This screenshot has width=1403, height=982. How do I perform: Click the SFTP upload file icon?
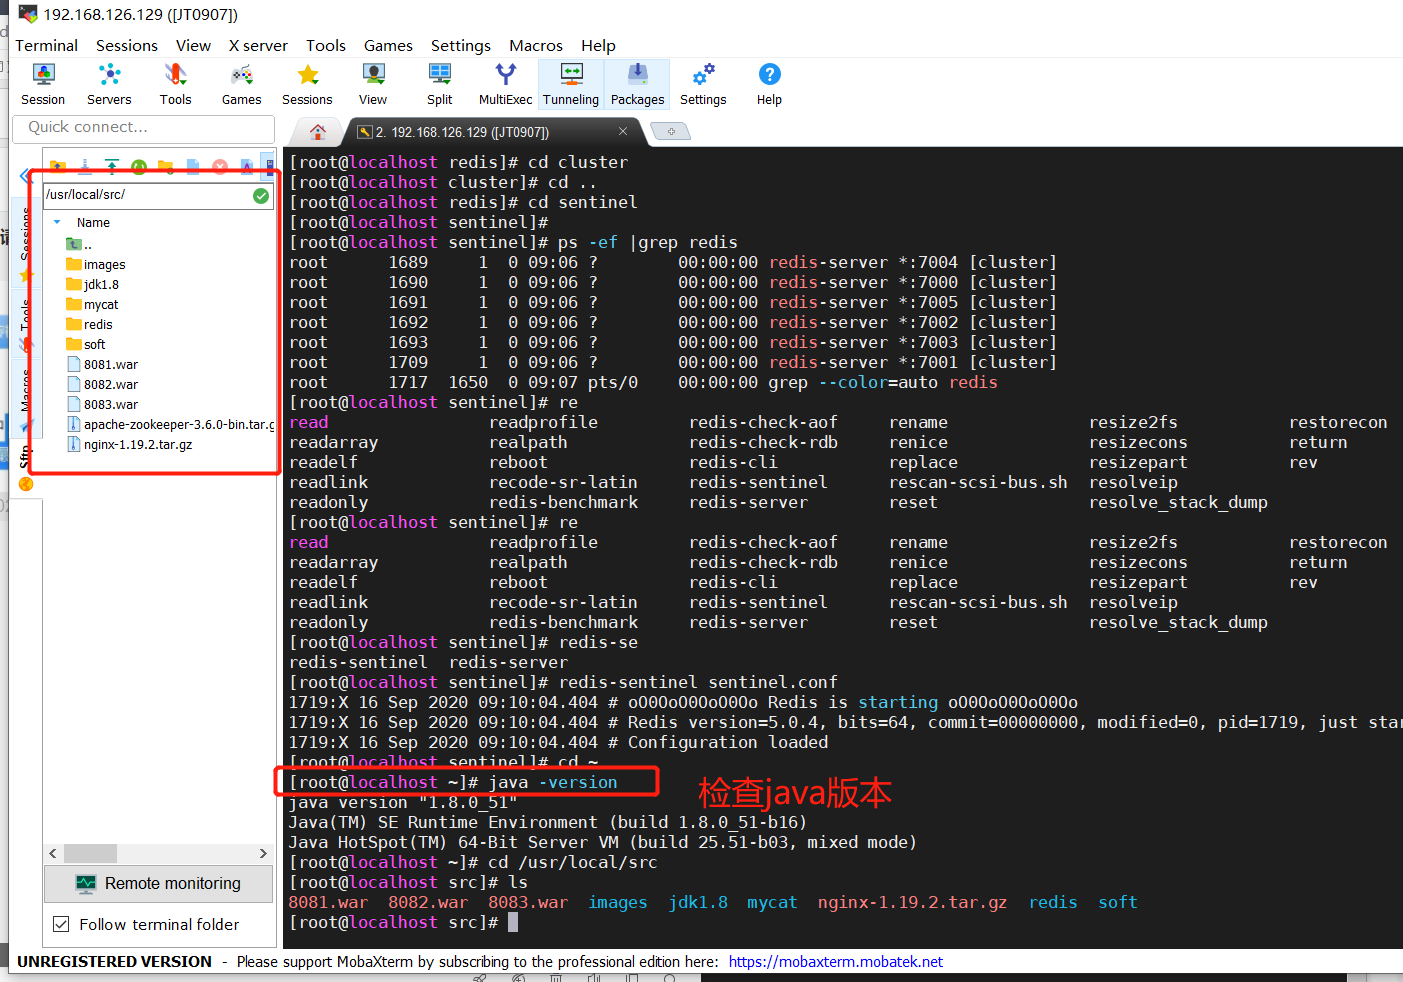tap(112, 167)
